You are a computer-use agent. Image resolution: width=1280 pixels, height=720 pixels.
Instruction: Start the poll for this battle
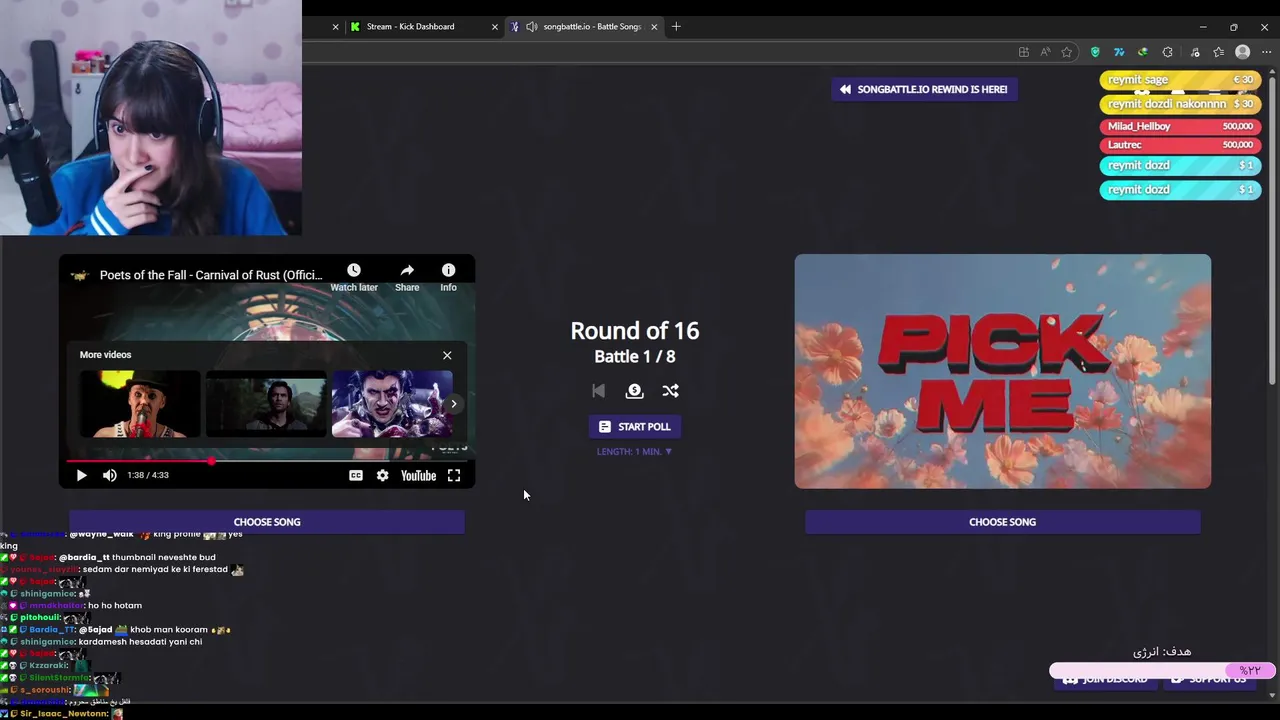[634, 427]
